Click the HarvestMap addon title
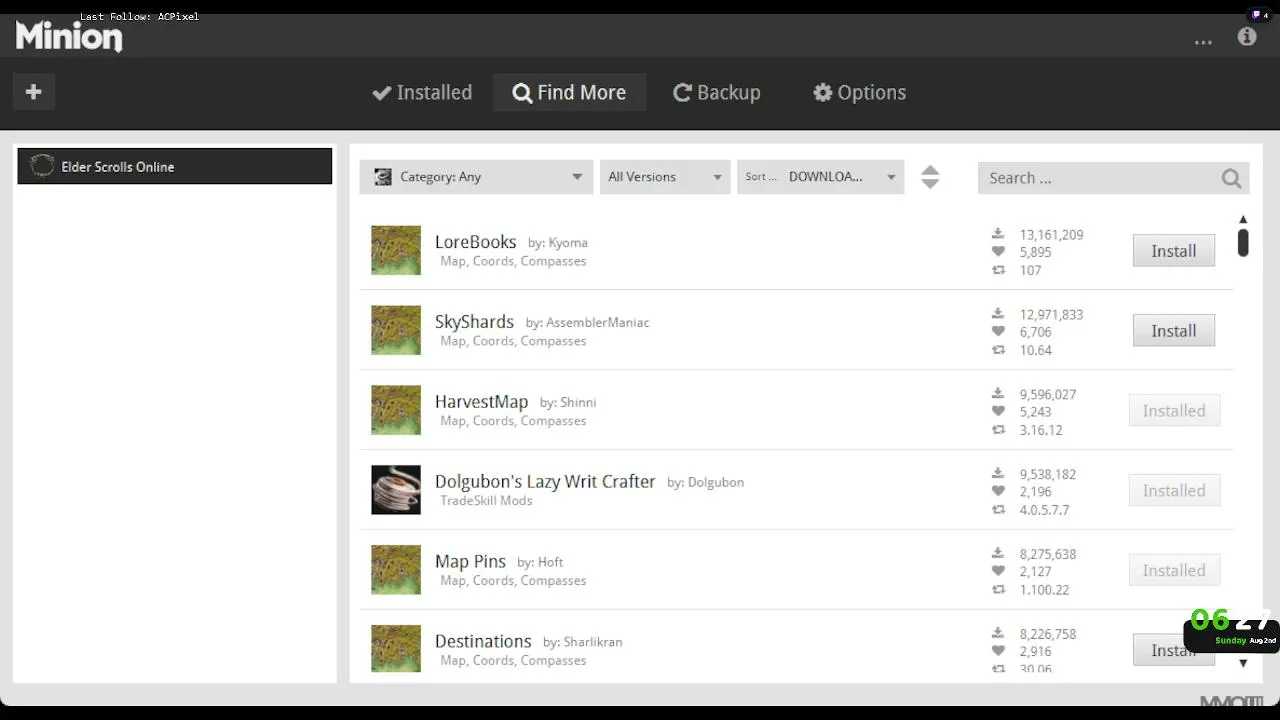Viewport: 1280px width, 720px height. coord(481,402)
